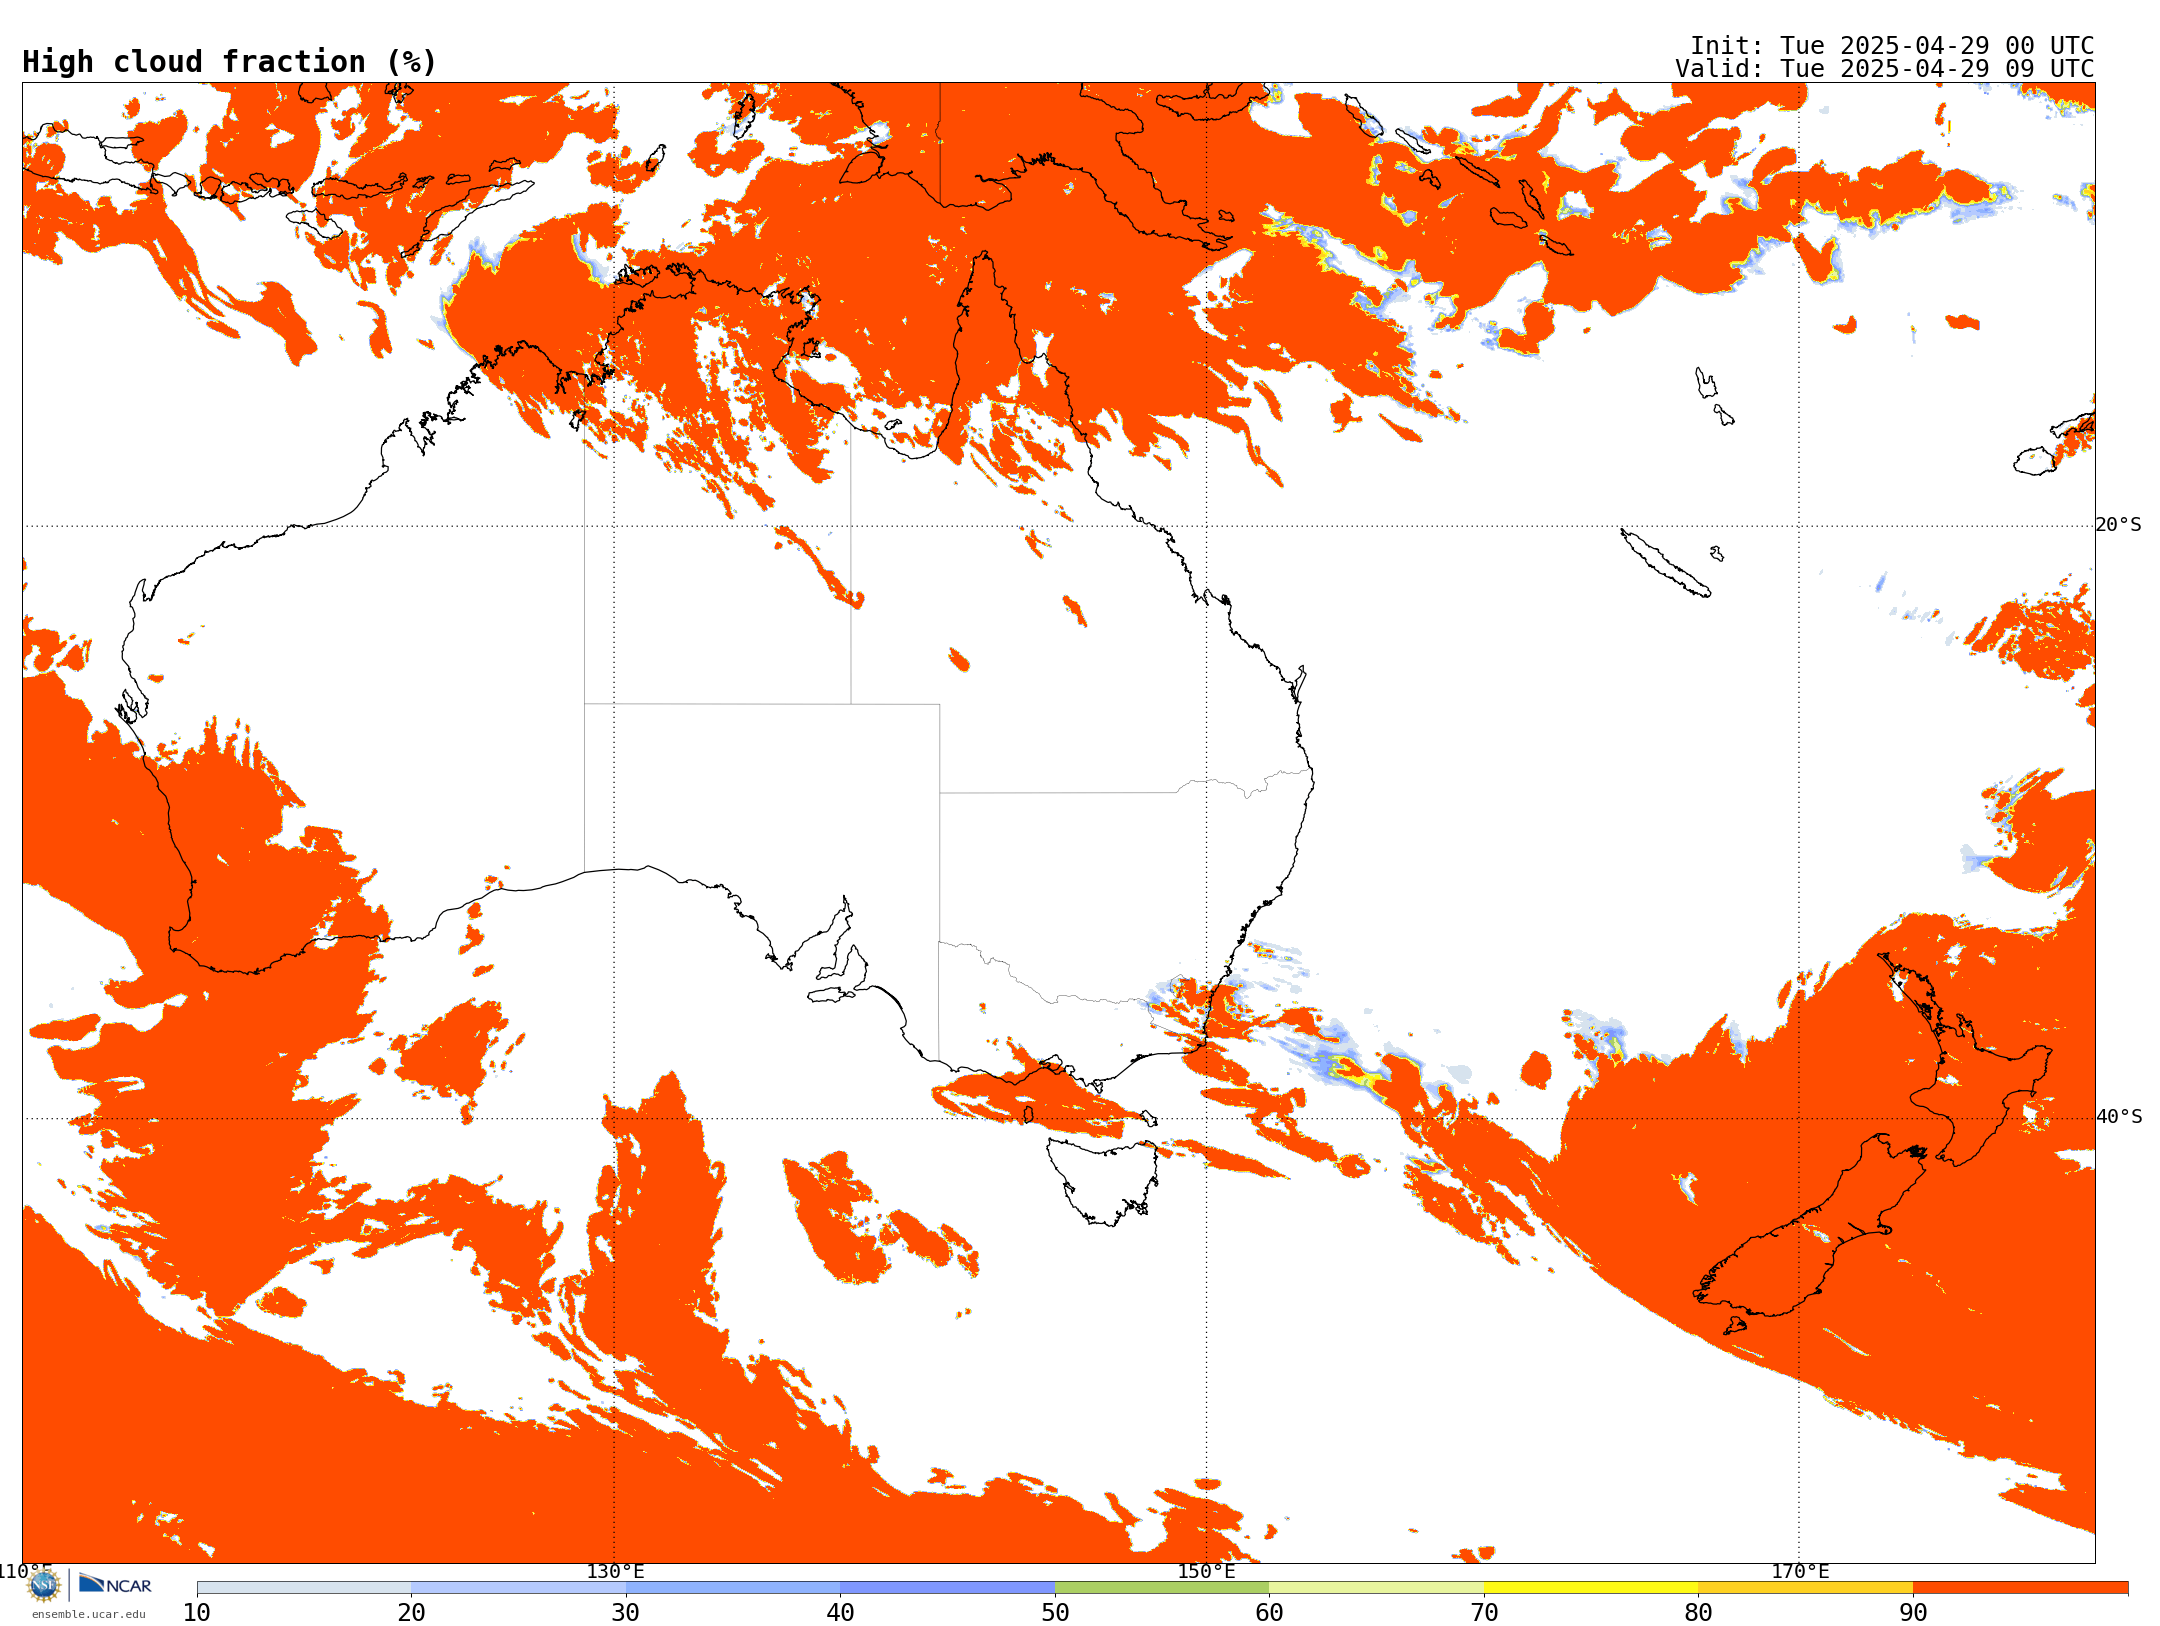
Task: Pick the blue 30–40 colorbar segment
Action: (x=733, y=1588)
